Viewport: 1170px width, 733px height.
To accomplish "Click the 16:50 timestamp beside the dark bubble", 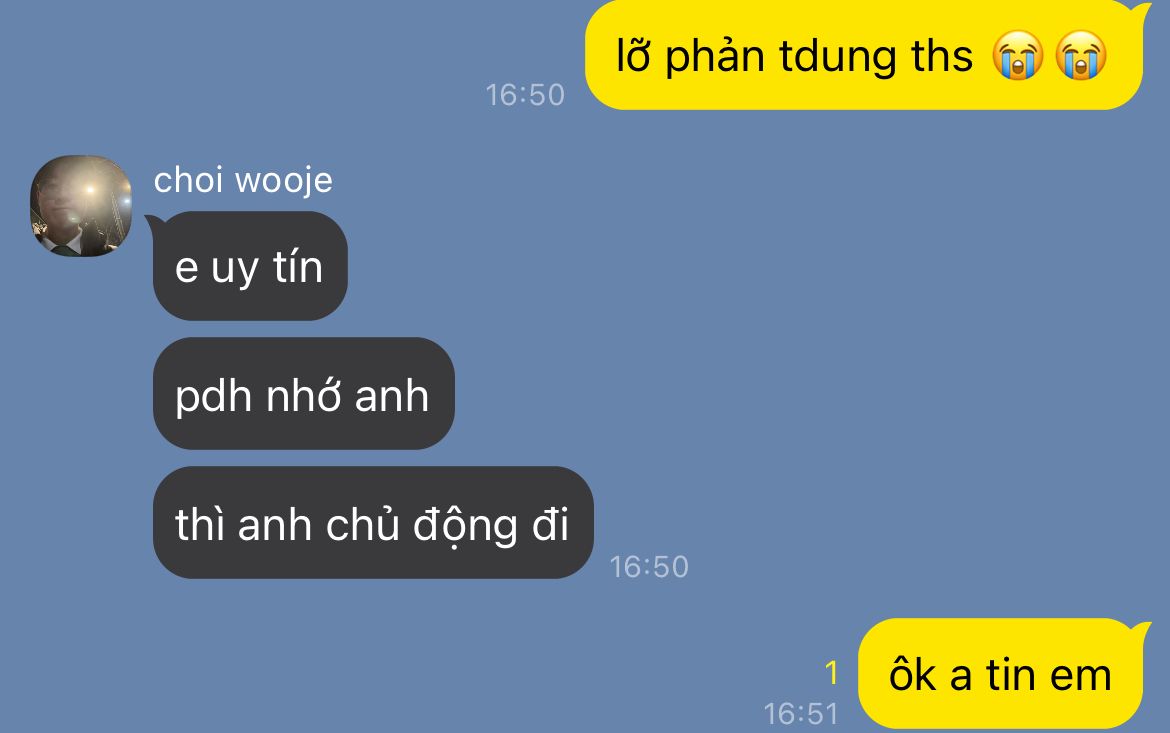I will (648, 567).
